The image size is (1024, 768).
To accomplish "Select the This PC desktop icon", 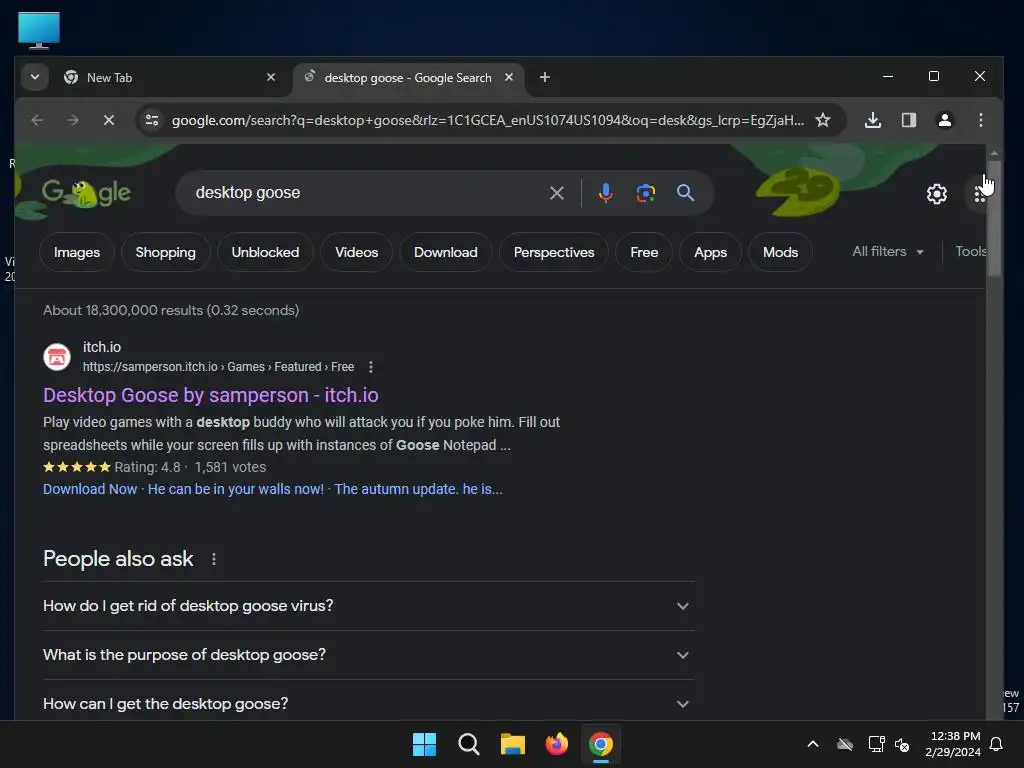I will [39, 30].
